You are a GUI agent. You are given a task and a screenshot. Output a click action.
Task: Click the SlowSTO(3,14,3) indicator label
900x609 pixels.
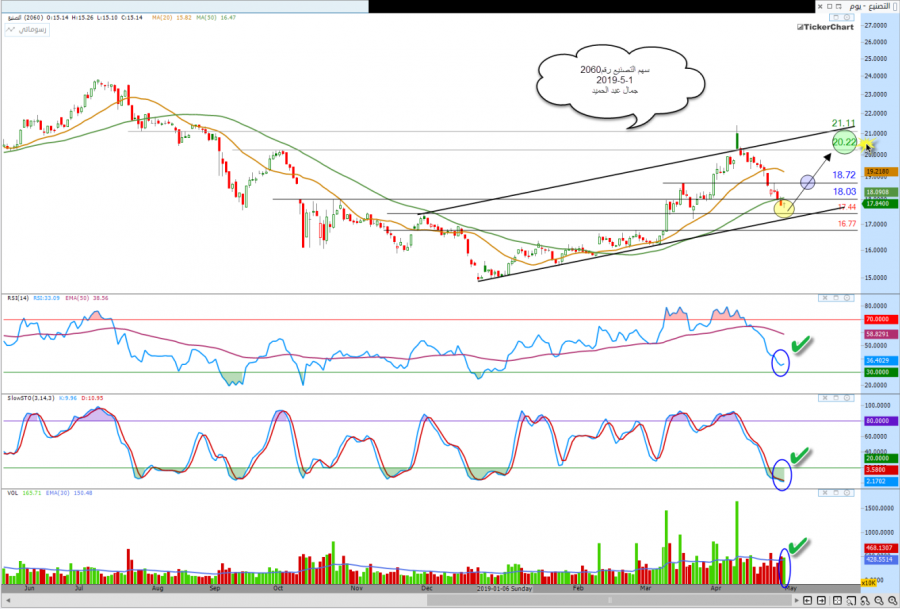(24, 397)
